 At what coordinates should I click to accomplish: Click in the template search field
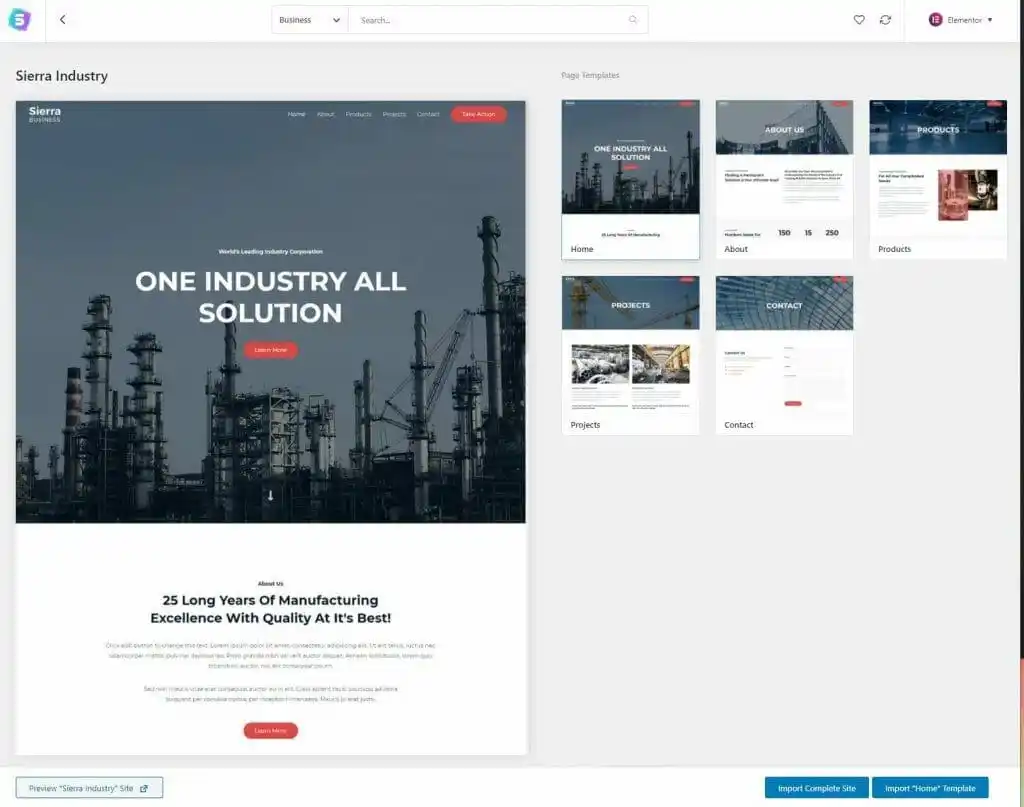(x=490, y=20)
